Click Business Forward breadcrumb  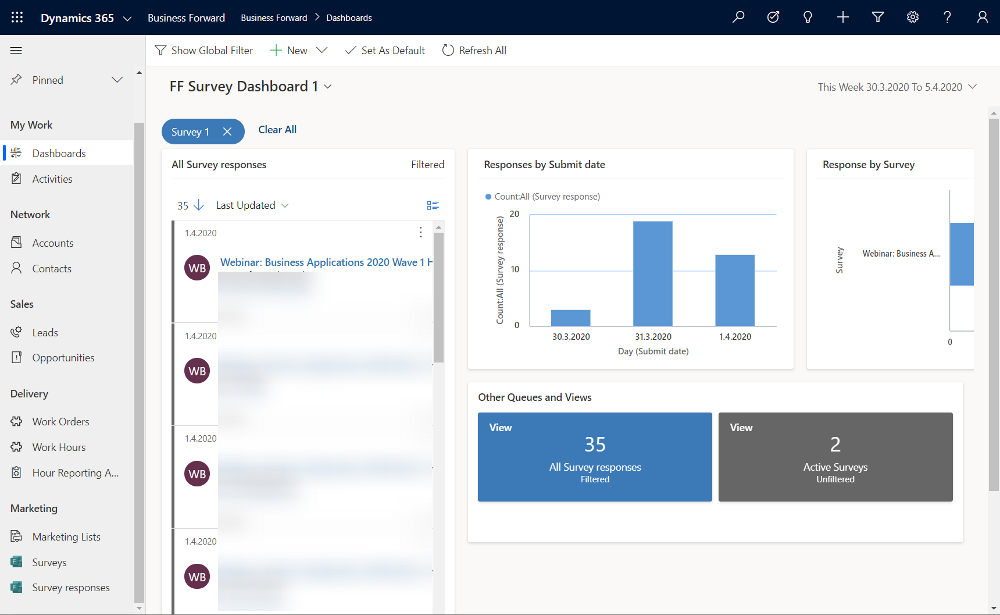(274, 18)
